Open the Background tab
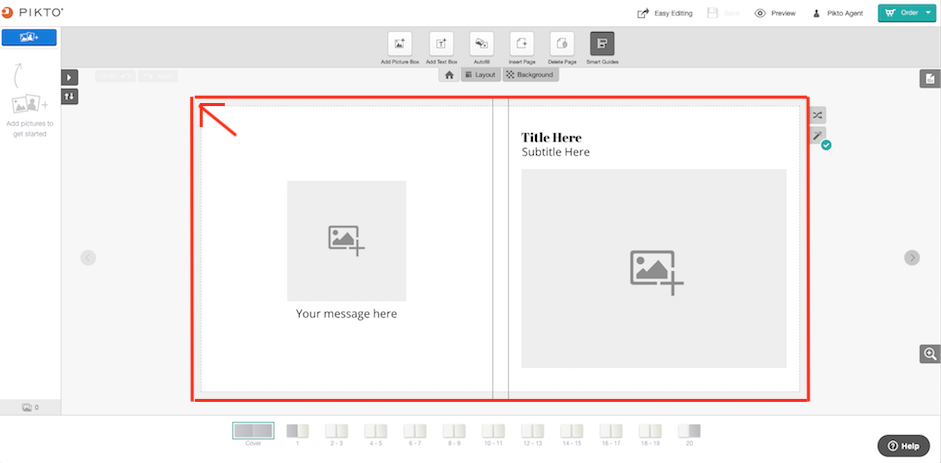Image resolution: width=941 pixels, height=463 pixels. [531, 75]
